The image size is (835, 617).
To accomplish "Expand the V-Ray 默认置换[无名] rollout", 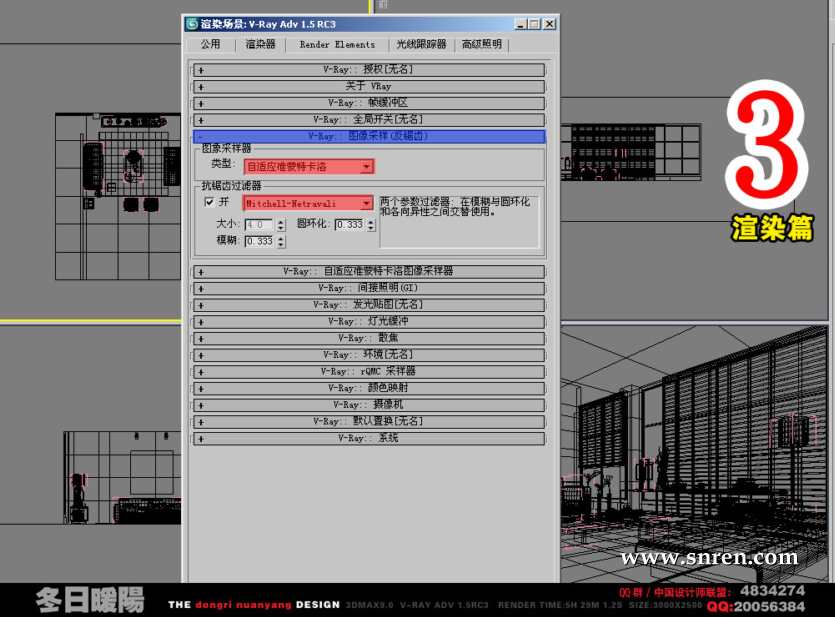I will 369,422.
